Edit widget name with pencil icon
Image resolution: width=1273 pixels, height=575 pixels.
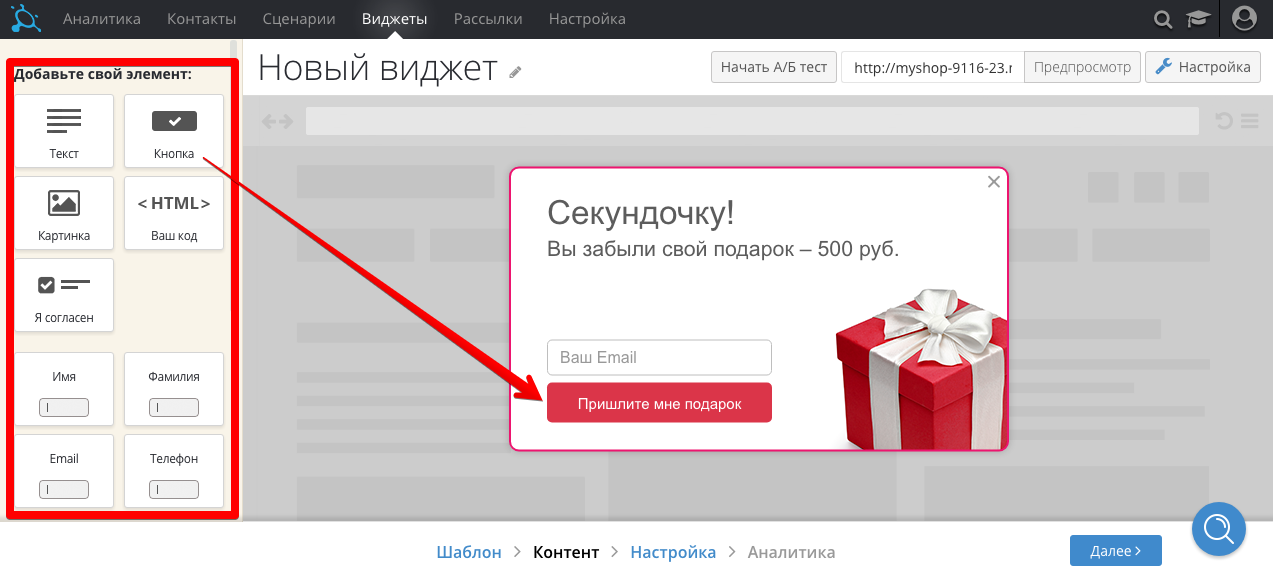click(515, 72)
